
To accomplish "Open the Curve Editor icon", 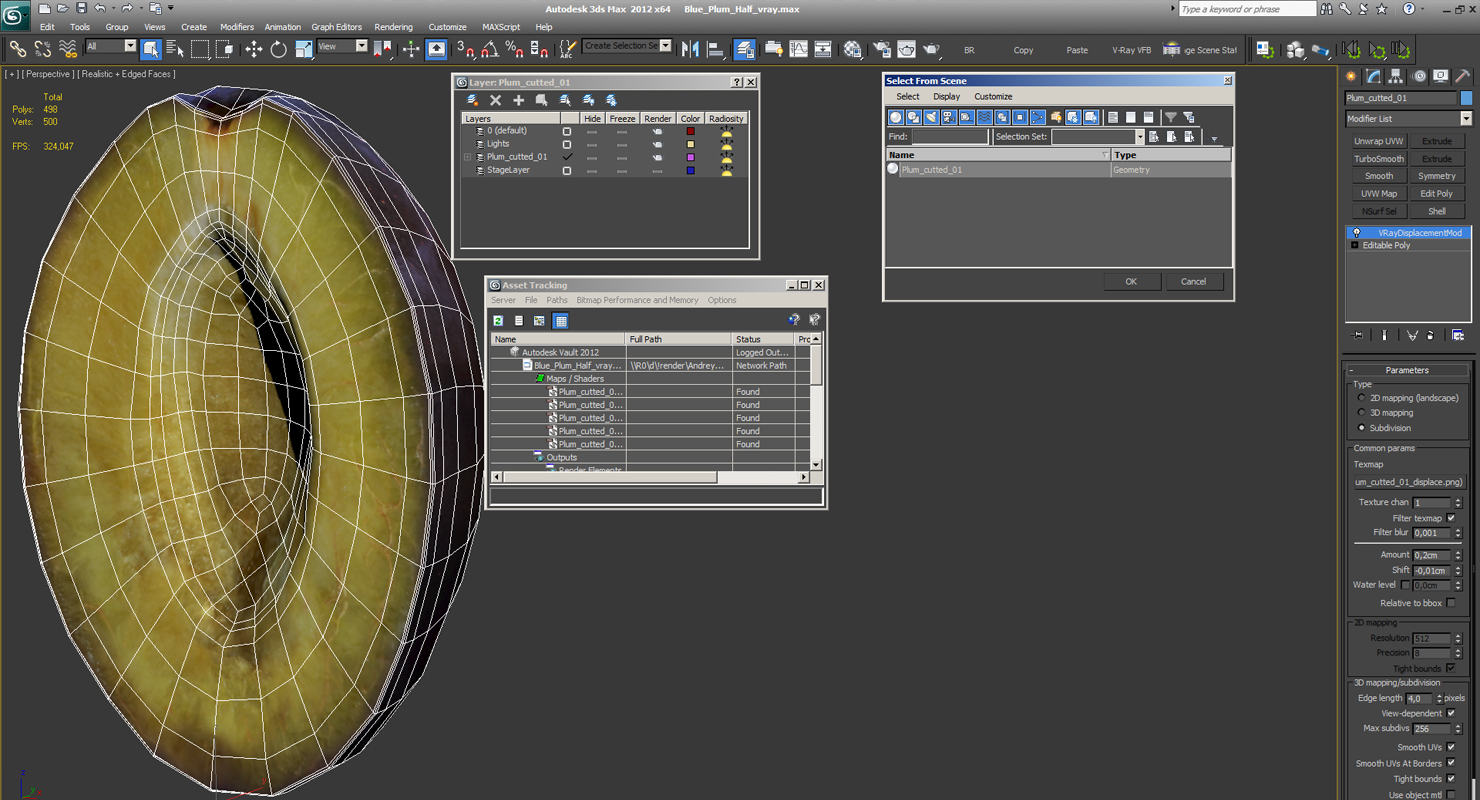I will point(798,48).
